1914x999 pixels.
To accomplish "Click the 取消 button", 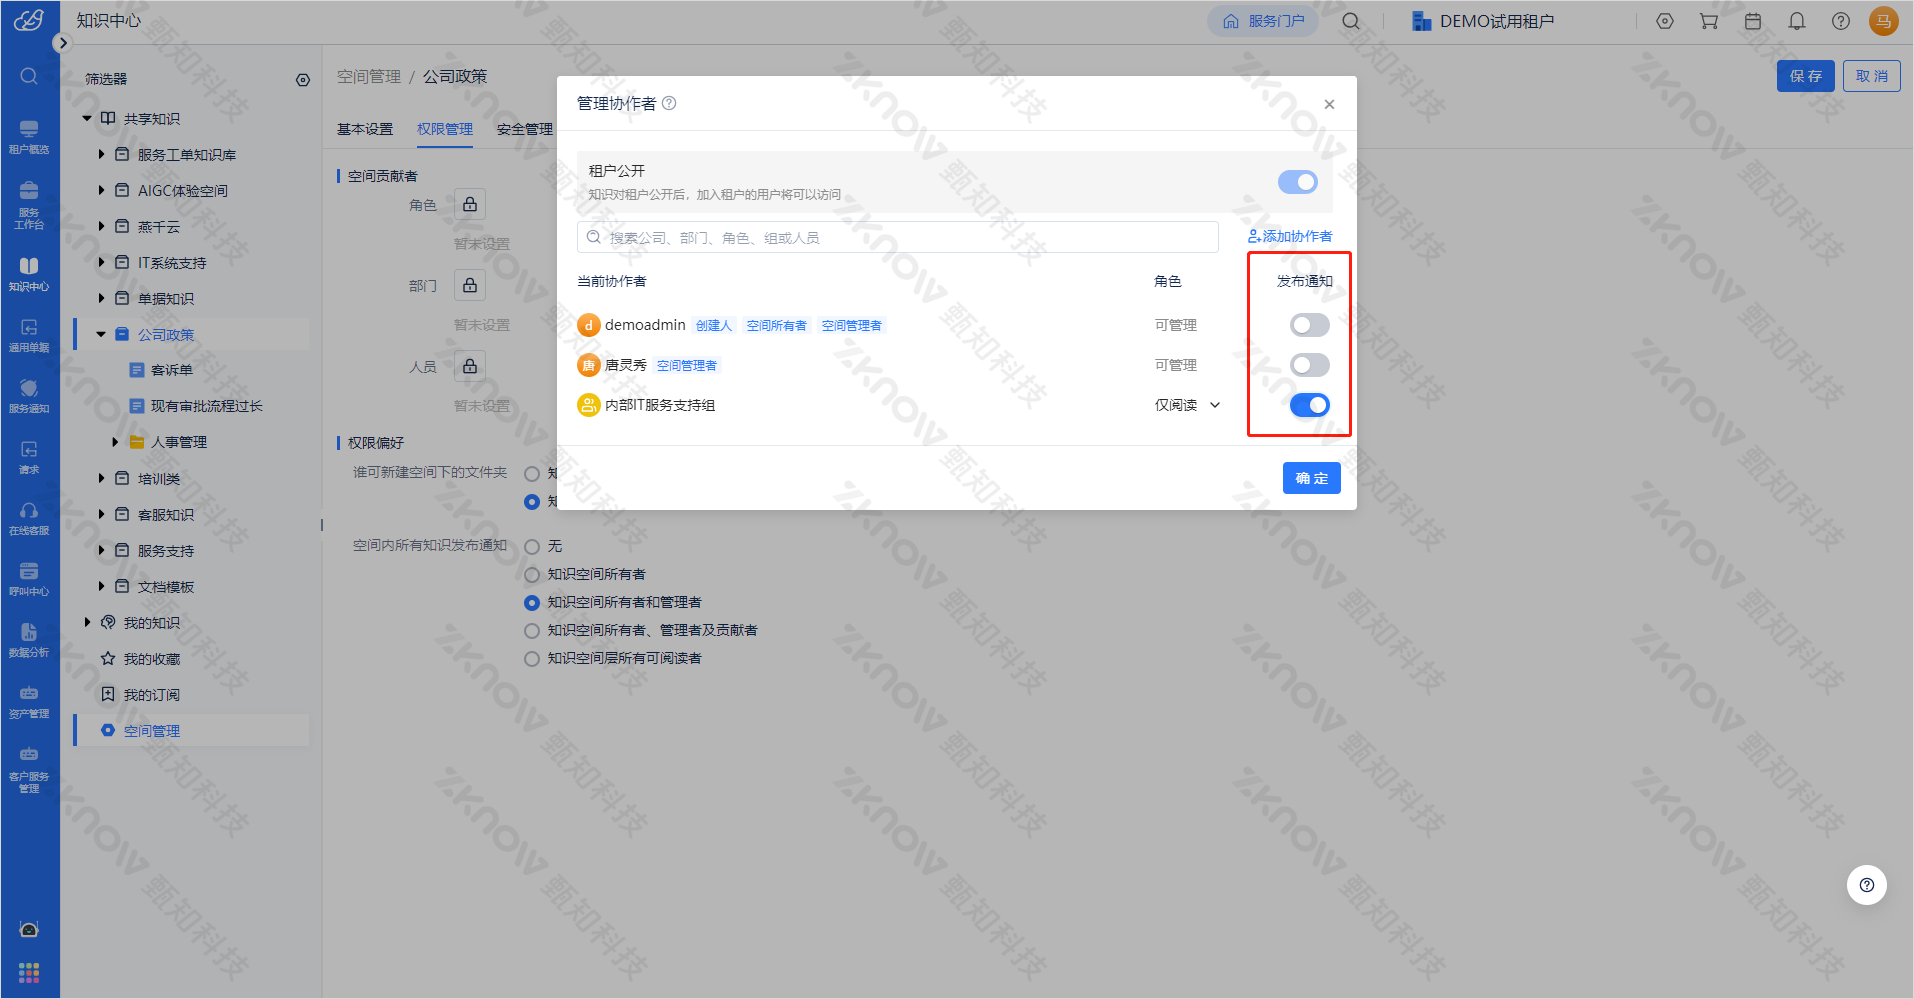I will (1872, 76).
